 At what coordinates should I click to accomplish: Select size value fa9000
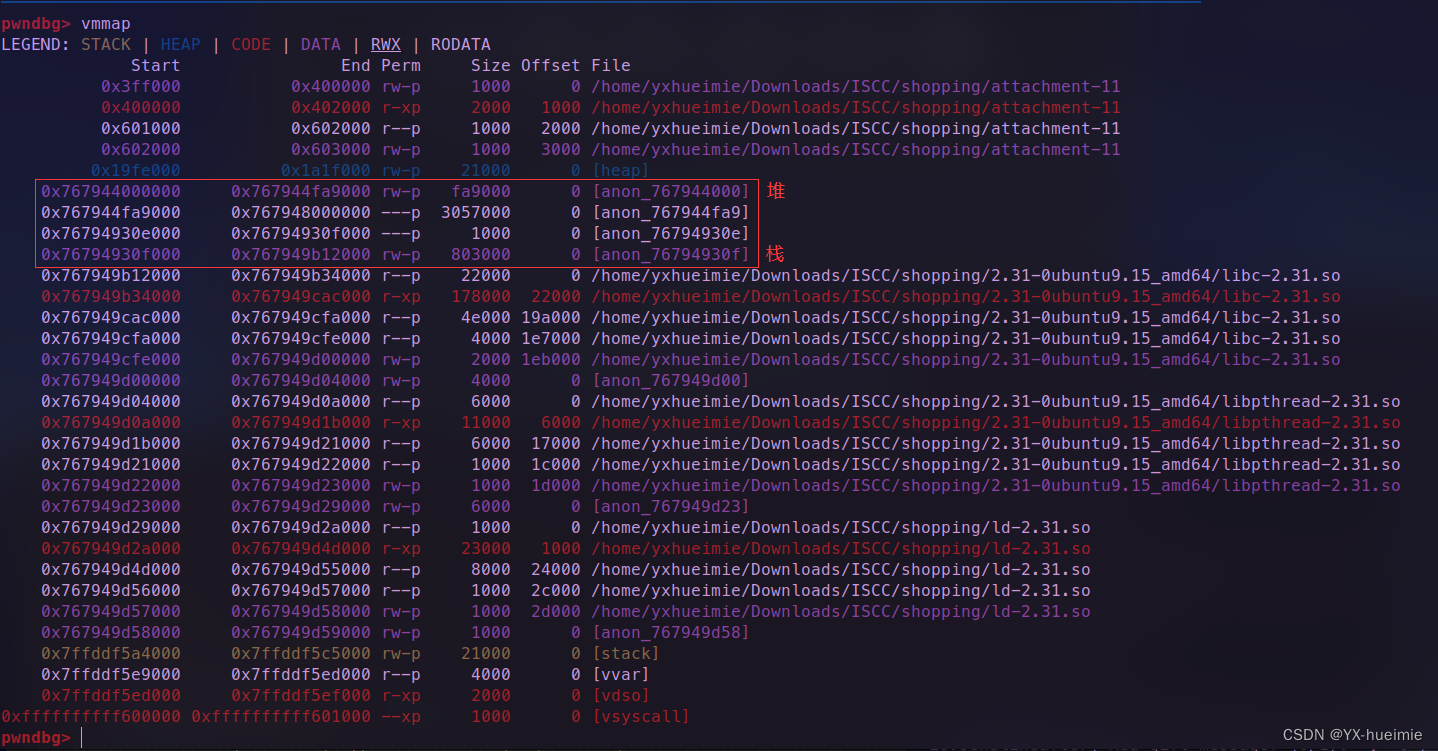[481, 191]
